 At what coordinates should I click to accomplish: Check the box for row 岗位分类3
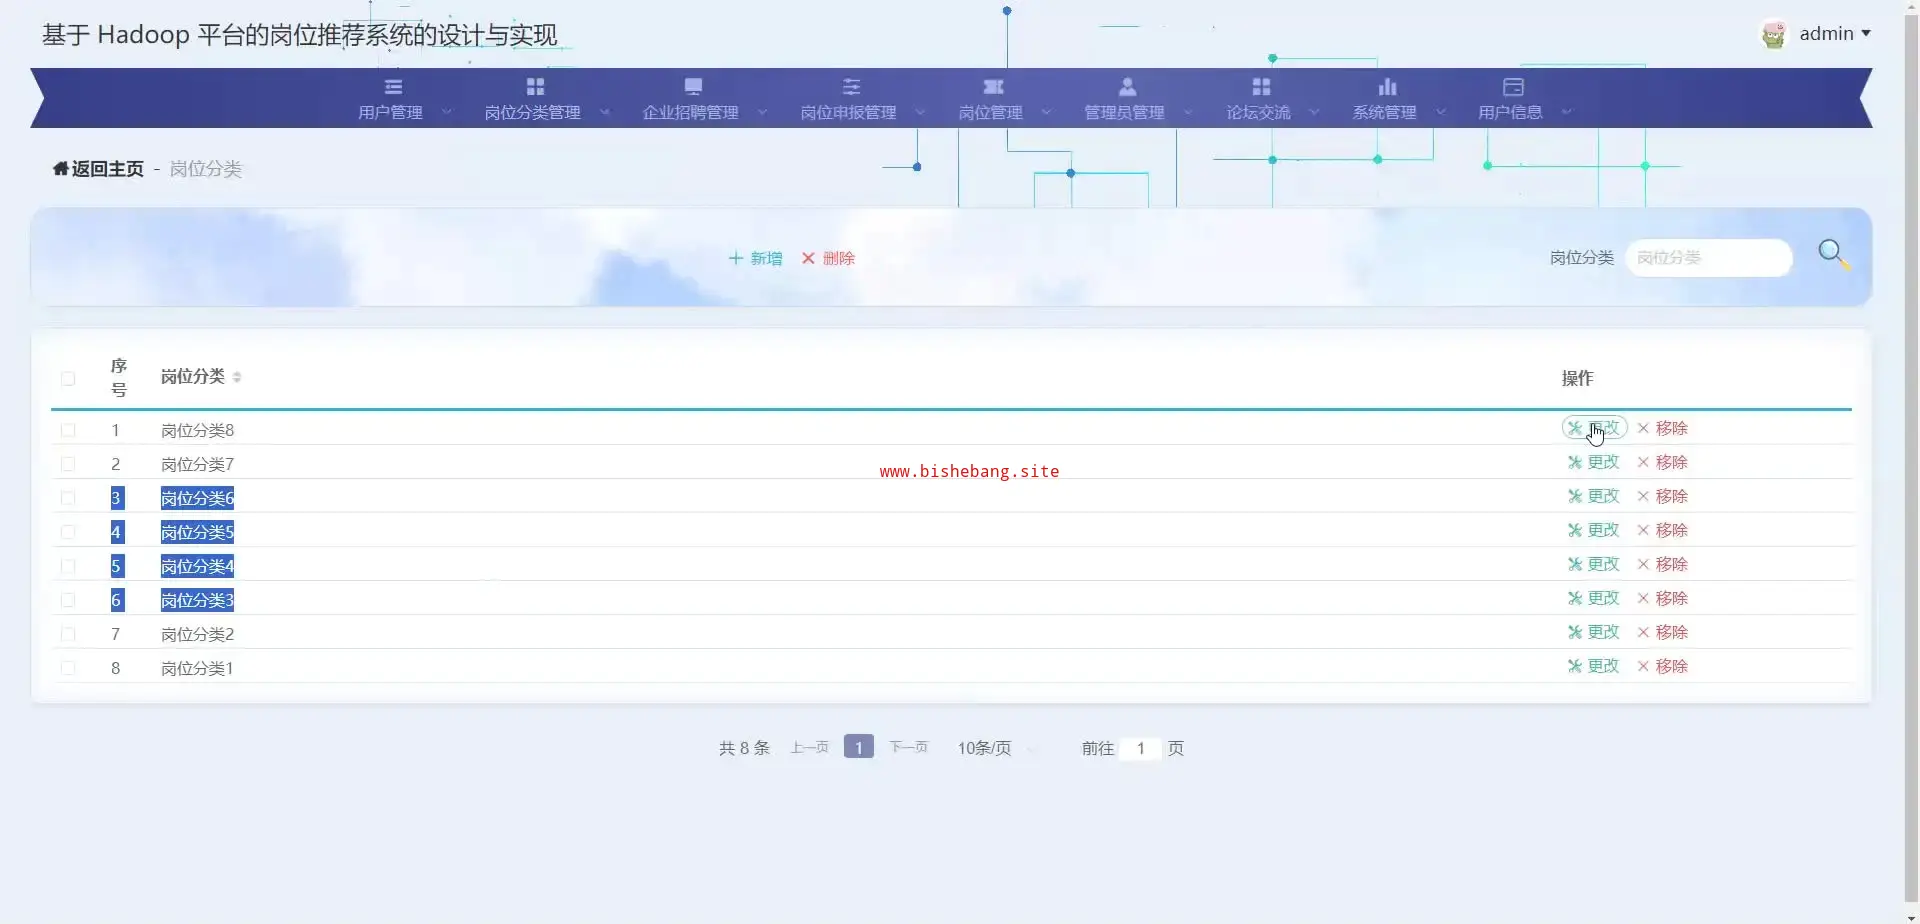pyautogui.click(x=68, y=600)
